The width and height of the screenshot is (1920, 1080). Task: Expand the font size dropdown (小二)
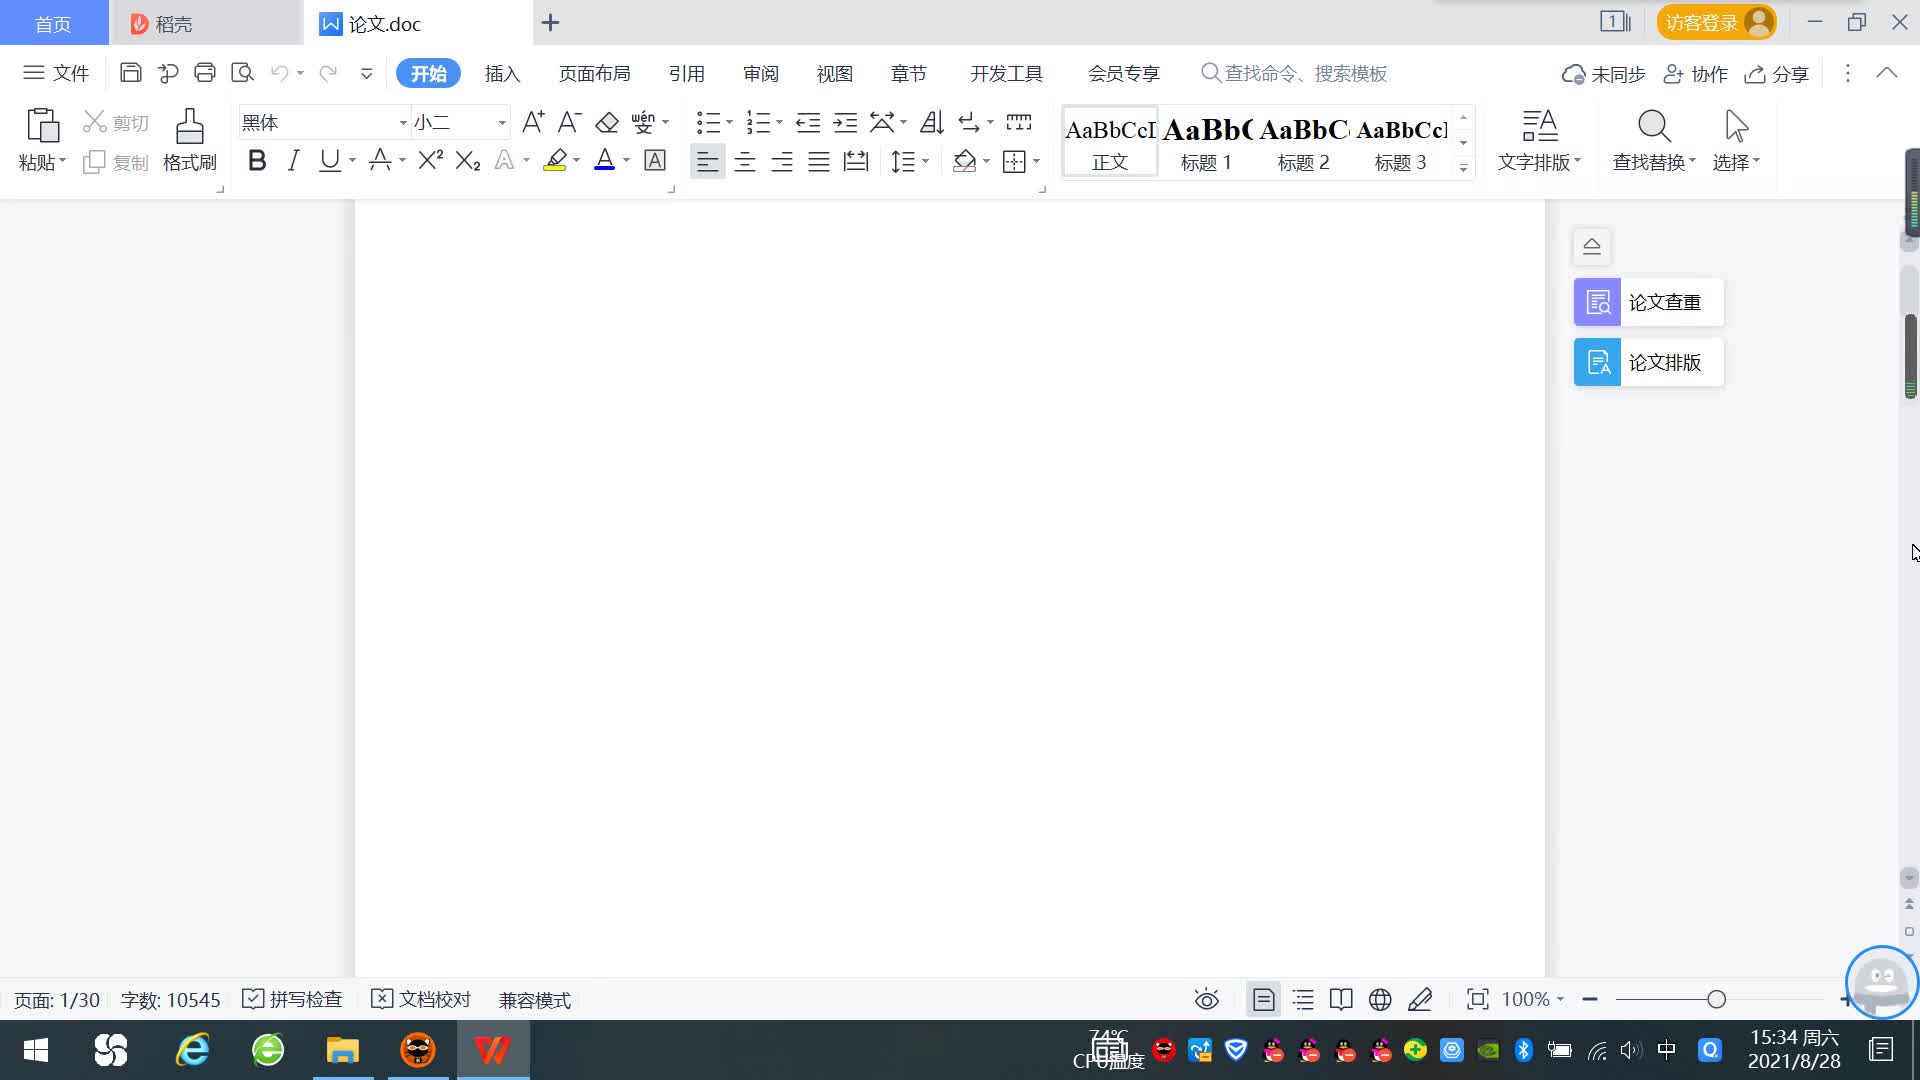[502, 123]
